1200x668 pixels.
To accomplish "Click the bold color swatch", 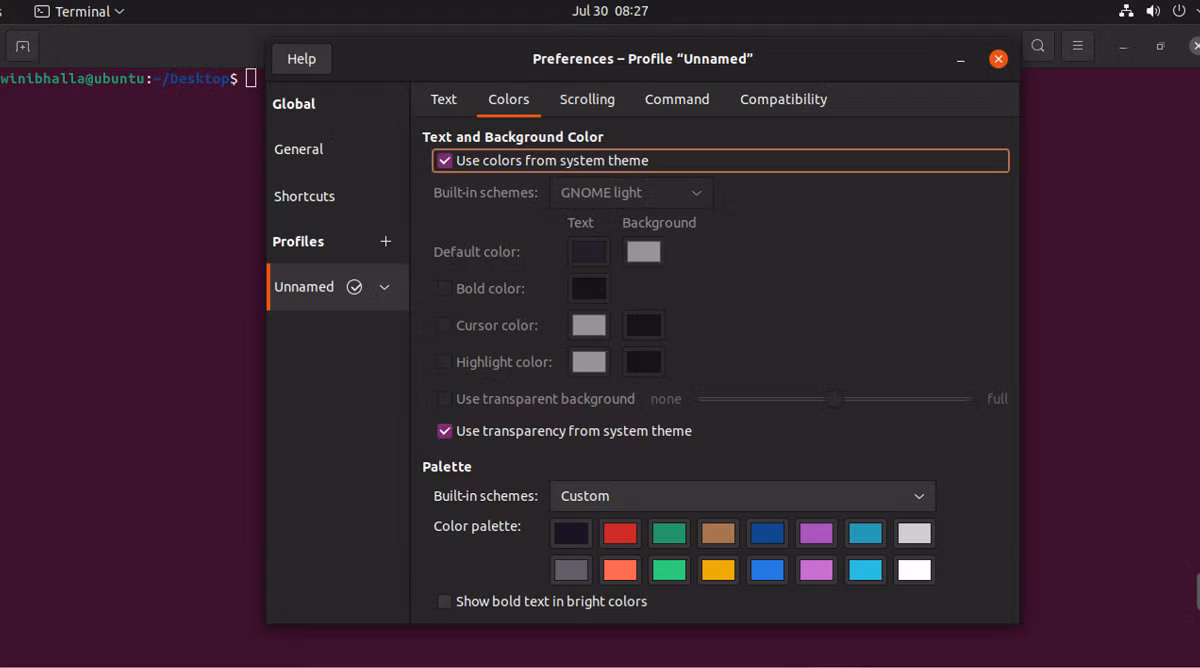I will [x=589, y=289].
